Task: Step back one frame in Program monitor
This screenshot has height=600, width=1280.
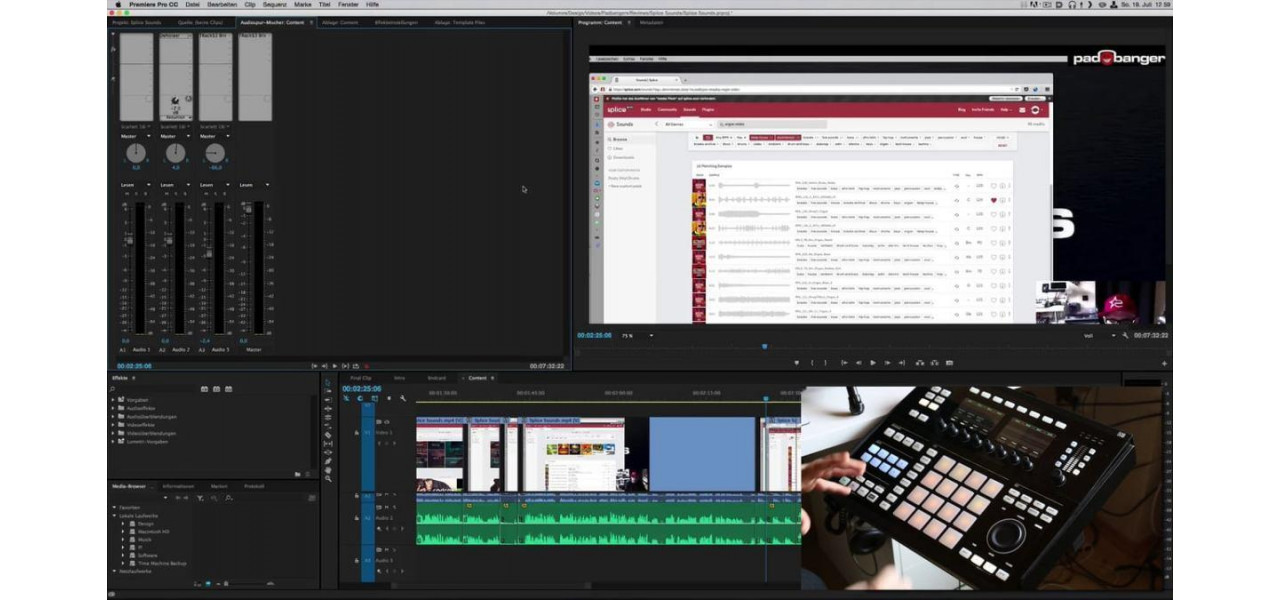Action: [x=859, y=362]
